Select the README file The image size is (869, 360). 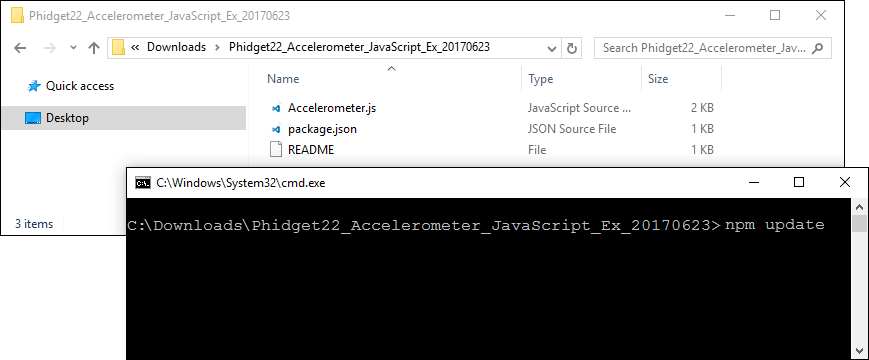pyautogui.click(x=311, y=150)
